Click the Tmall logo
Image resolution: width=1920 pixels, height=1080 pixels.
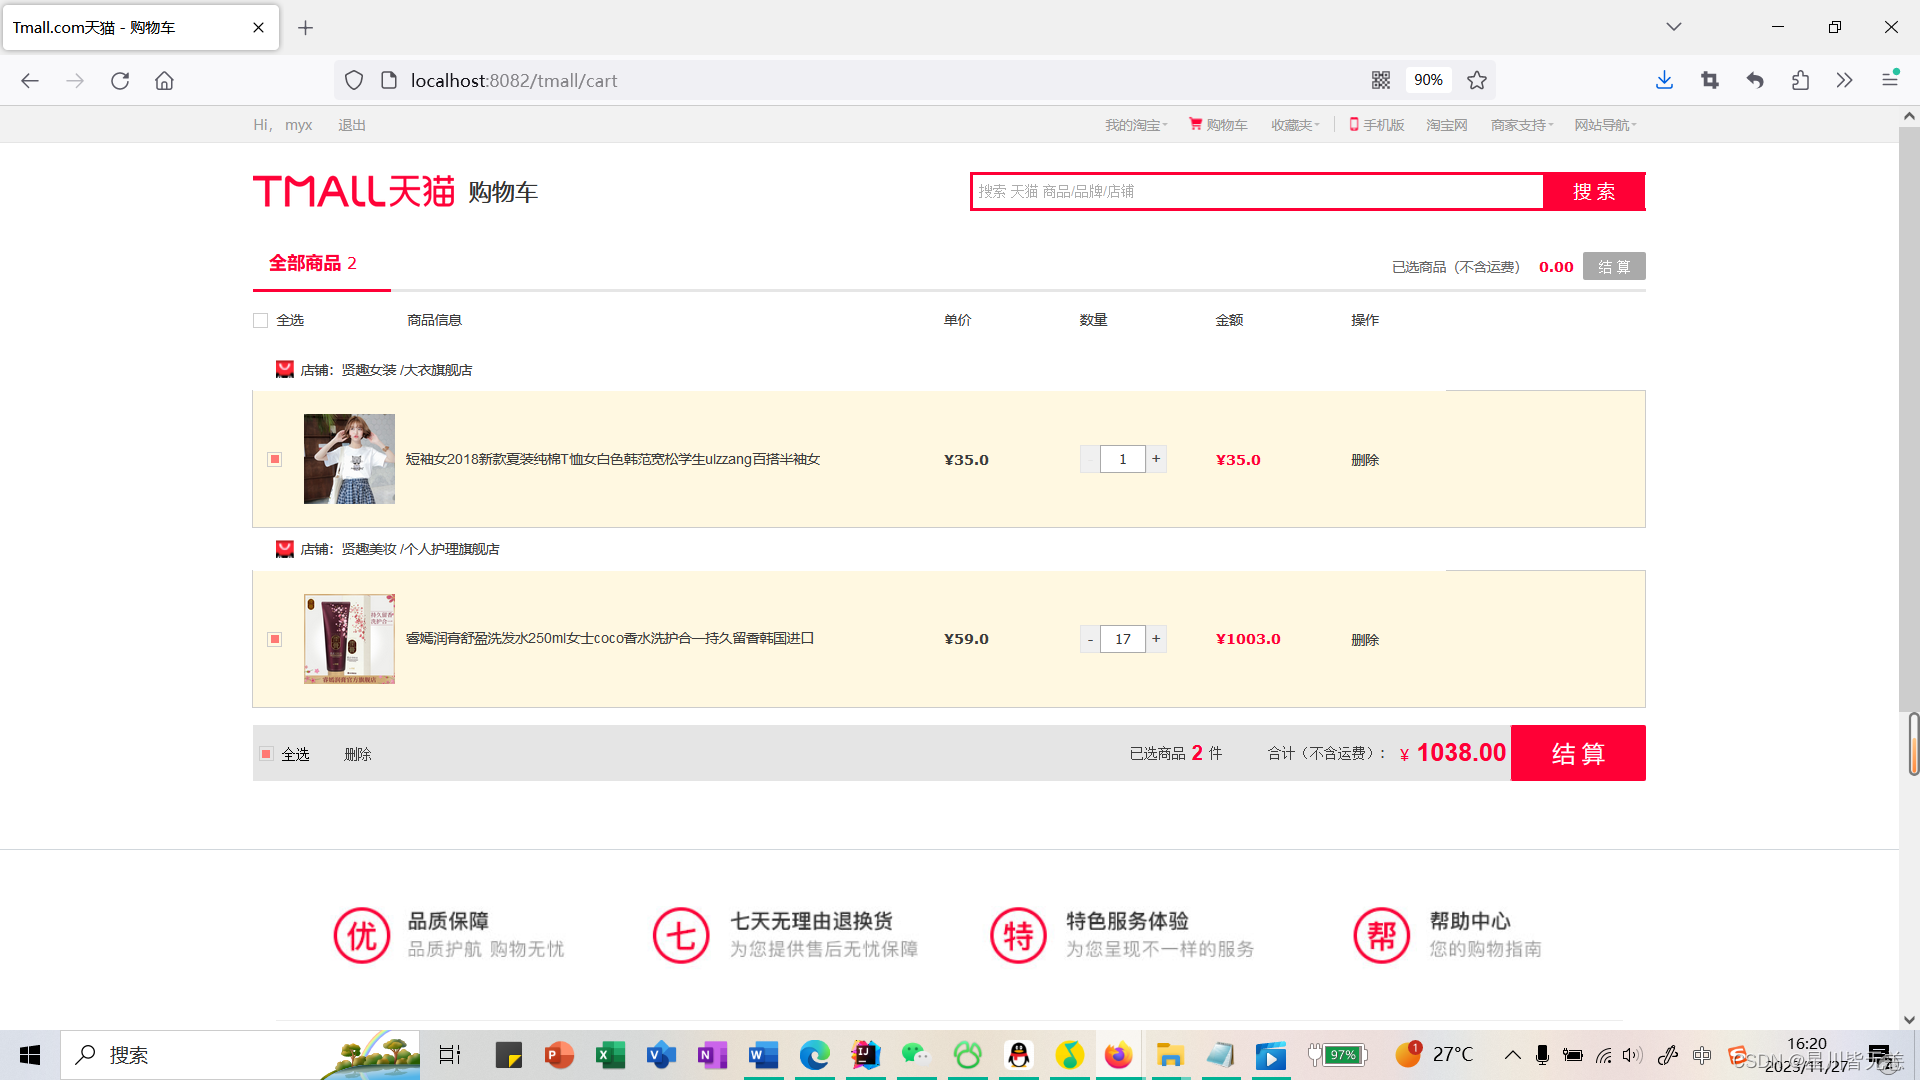pos(353,191)
